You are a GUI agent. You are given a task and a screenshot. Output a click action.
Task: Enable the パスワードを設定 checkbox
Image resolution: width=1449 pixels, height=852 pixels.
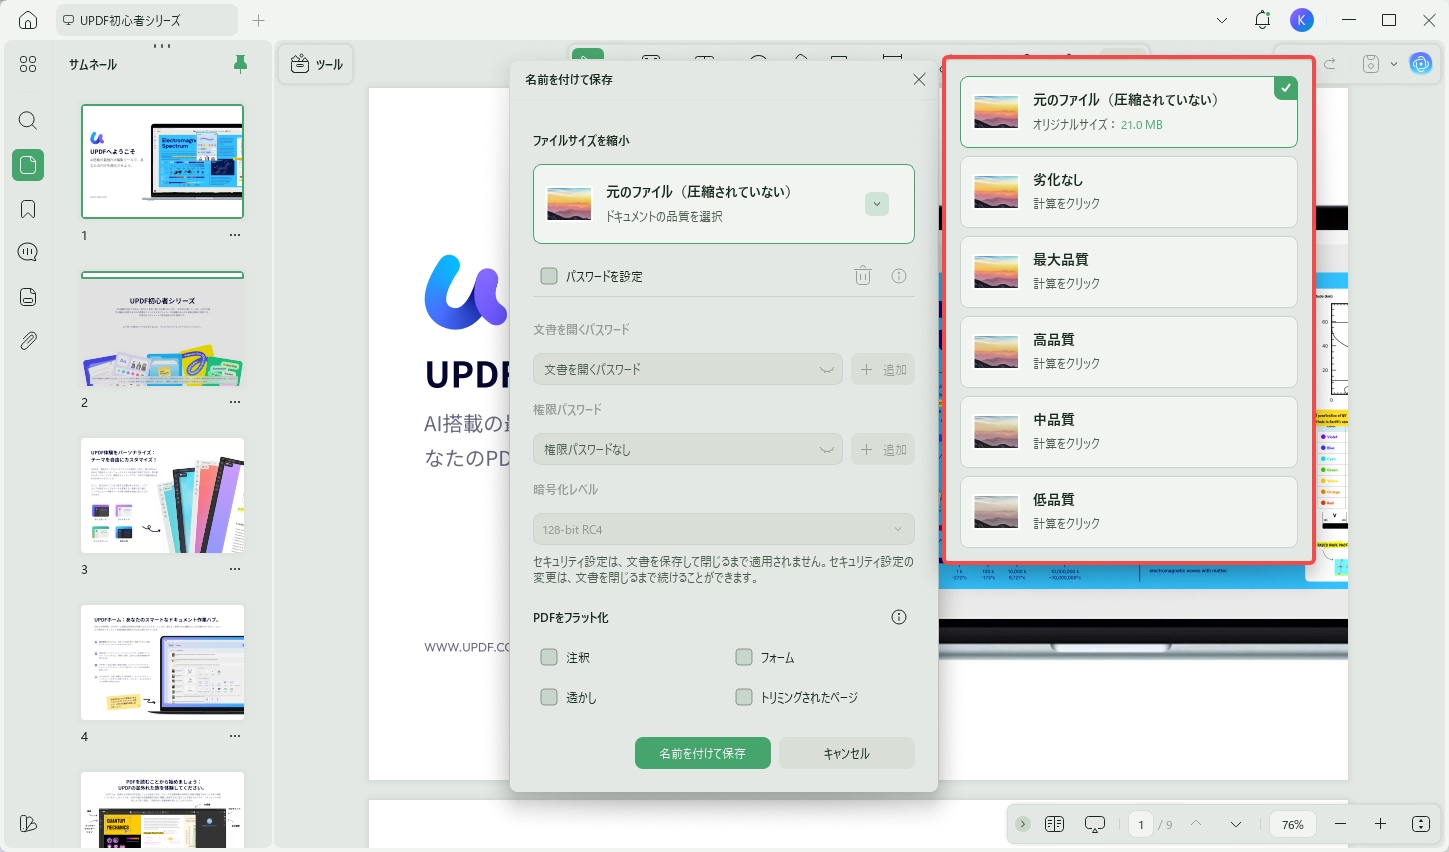point(549,276)
